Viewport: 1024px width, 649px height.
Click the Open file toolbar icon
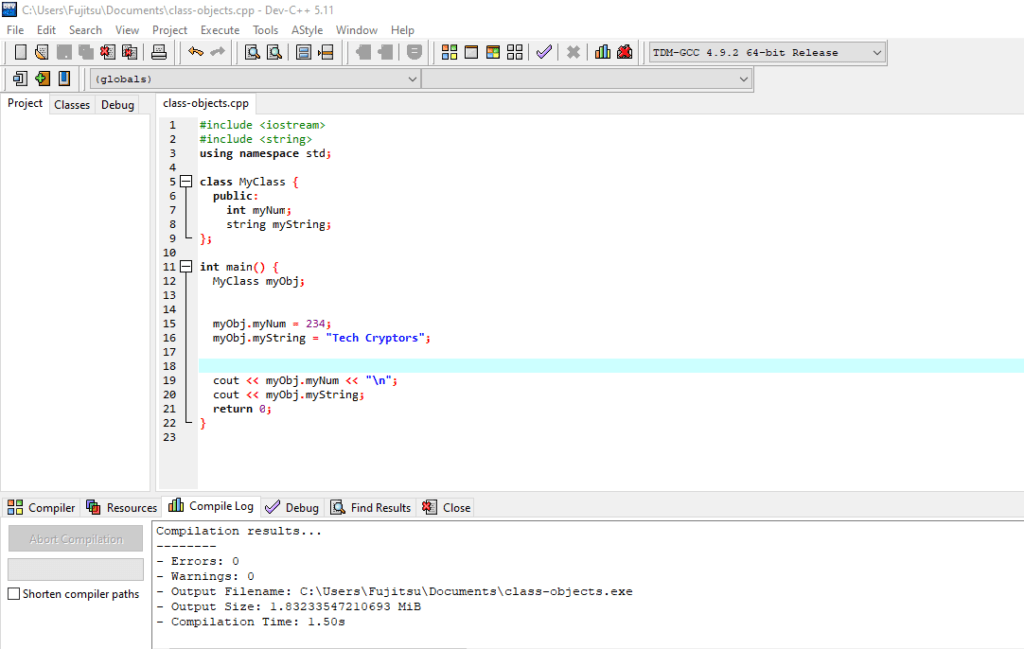(42, 52)
